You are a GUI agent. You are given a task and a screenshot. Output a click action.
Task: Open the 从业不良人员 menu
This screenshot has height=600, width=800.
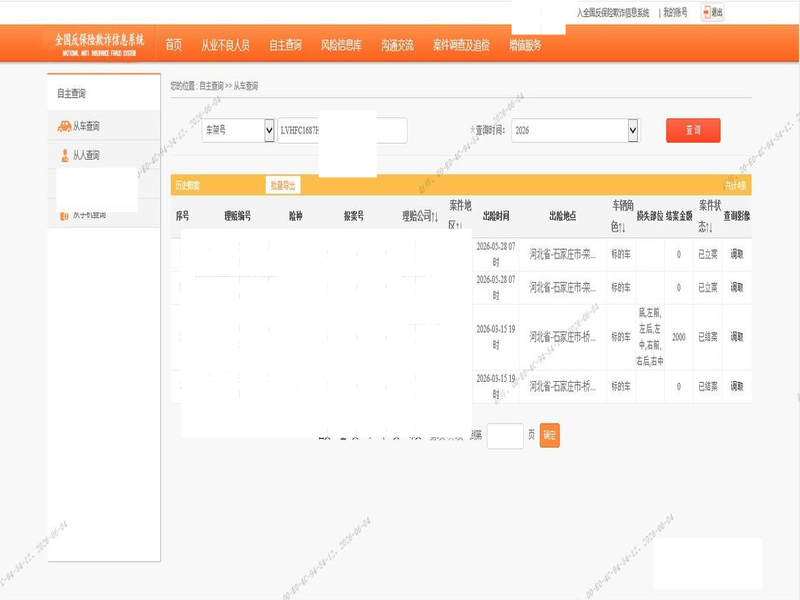(x=225, y=45)
